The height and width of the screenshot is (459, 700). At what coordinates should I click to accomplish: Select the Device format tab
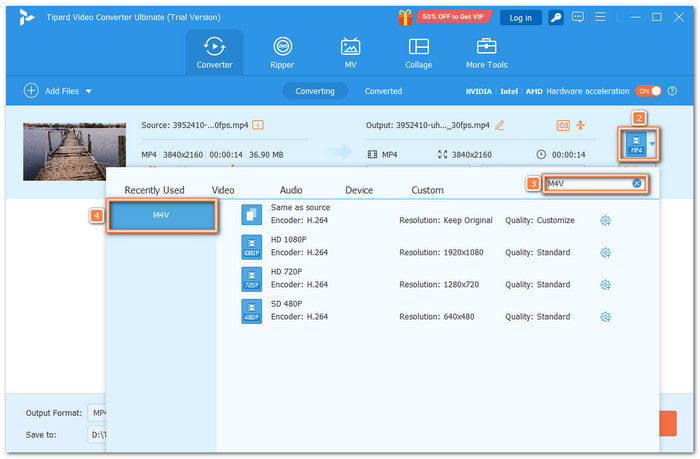358,190
